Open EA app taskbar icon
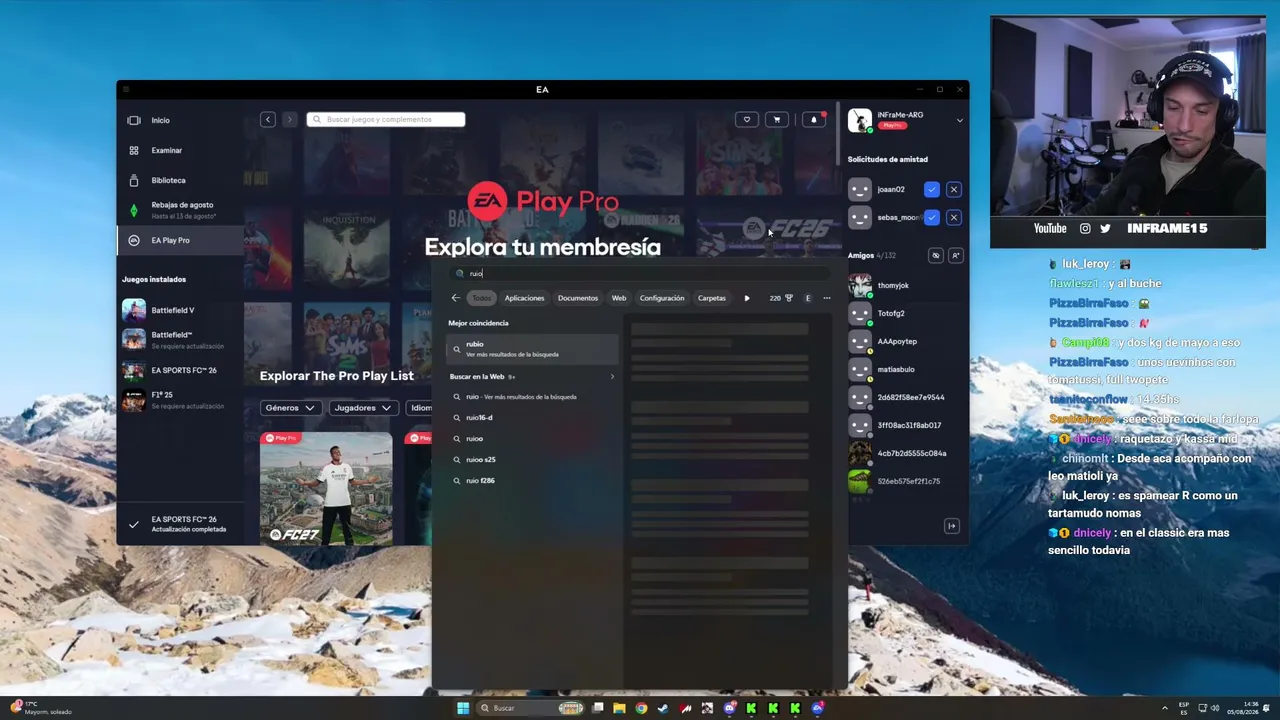The height and width of the screenshot is (720, 1280). pyautogui.click(x=817, y=708)
